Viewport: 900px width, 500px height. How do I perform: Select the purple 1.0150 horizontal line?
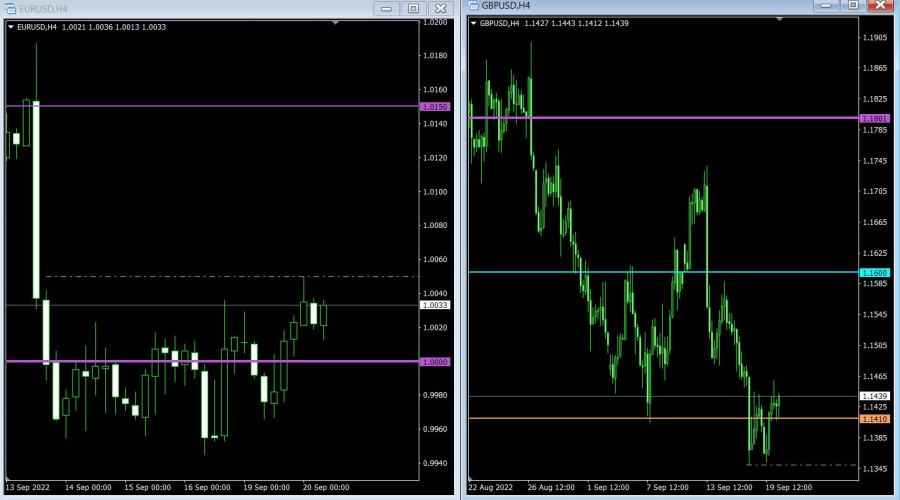coord(200,106)
